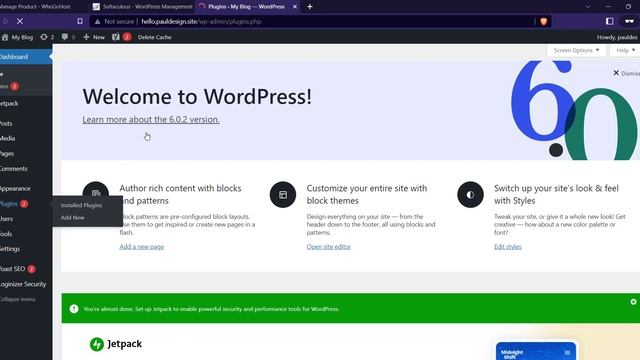Viewport: 640px width, 360px height.
Task: Open the New content menu
Action: coord(94,37)
